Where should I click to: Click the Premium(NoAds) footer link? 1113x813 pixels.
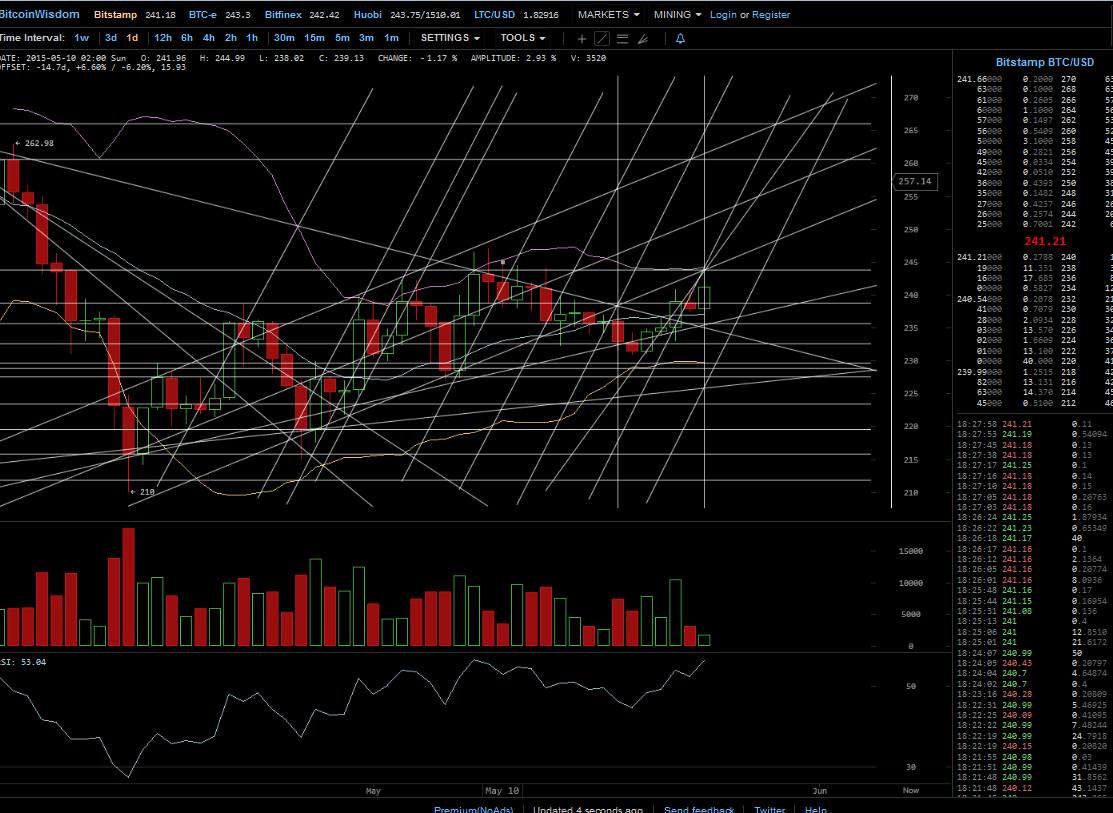coord(475,809)
